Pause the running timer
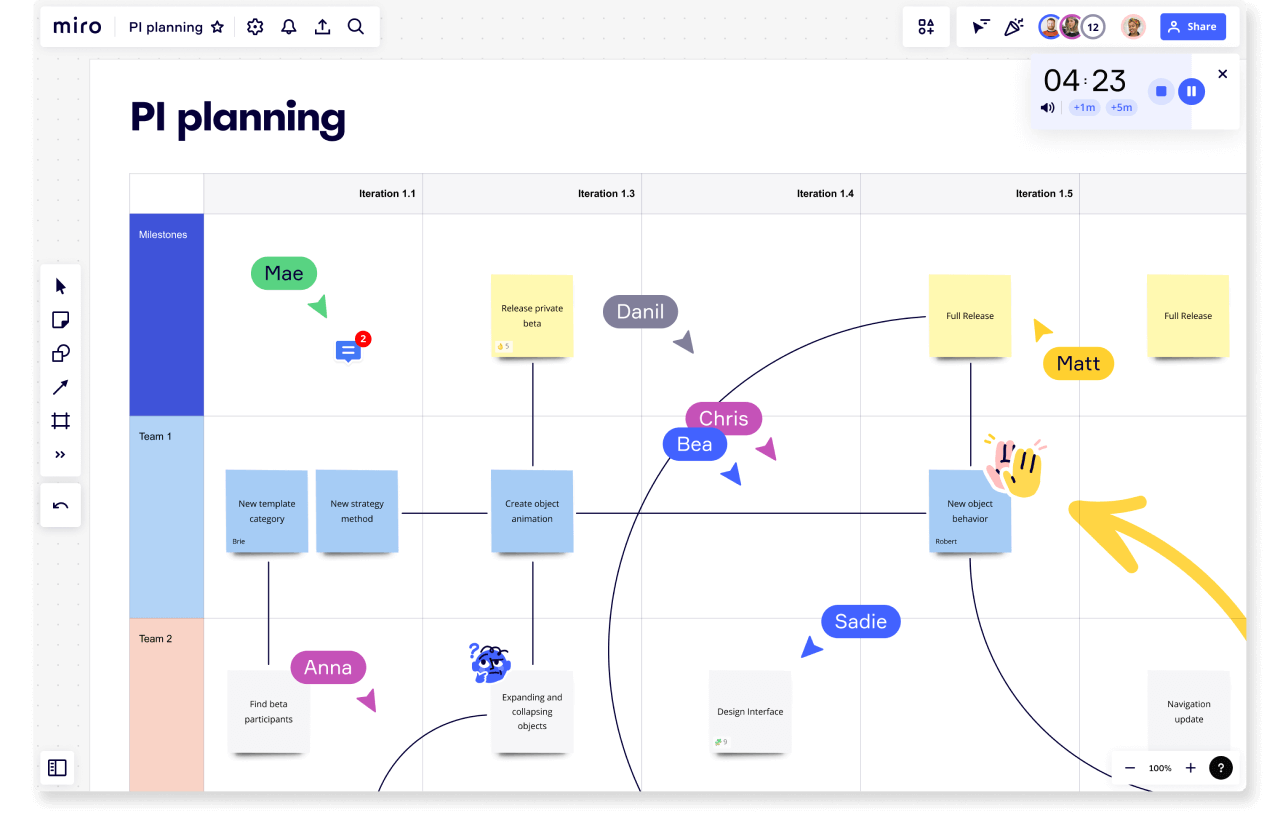 coord(1191,91)
